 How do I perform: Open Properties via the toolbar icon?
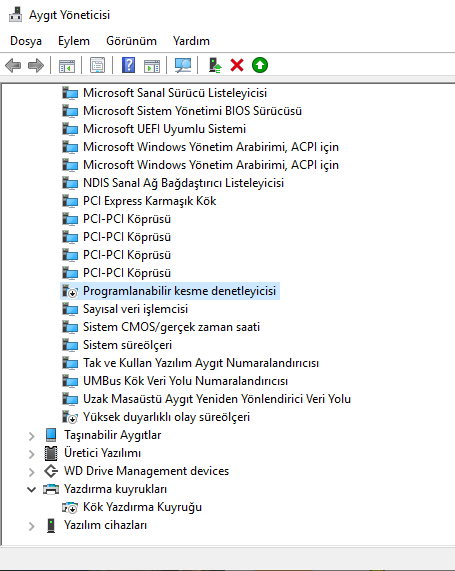(98, 66)
